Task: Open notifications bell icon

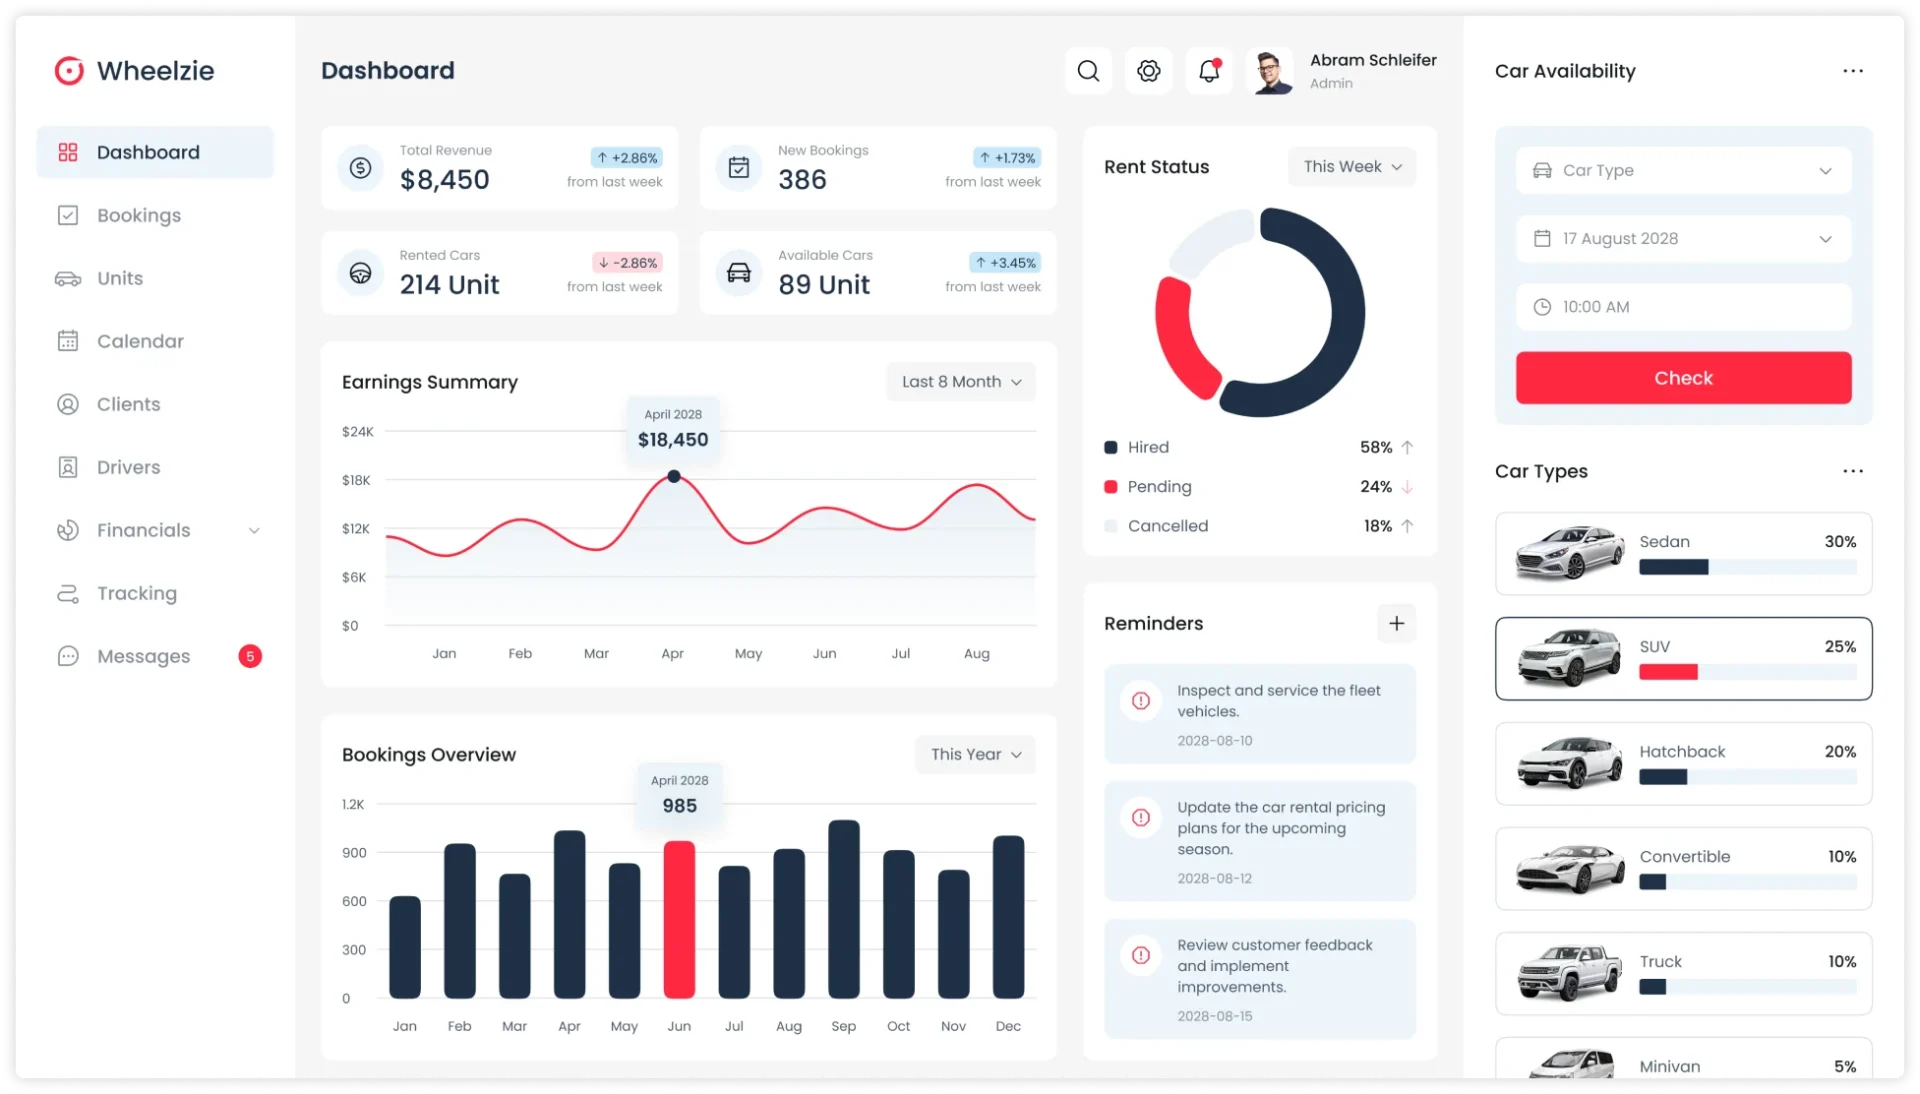Action: [1209, 71]
